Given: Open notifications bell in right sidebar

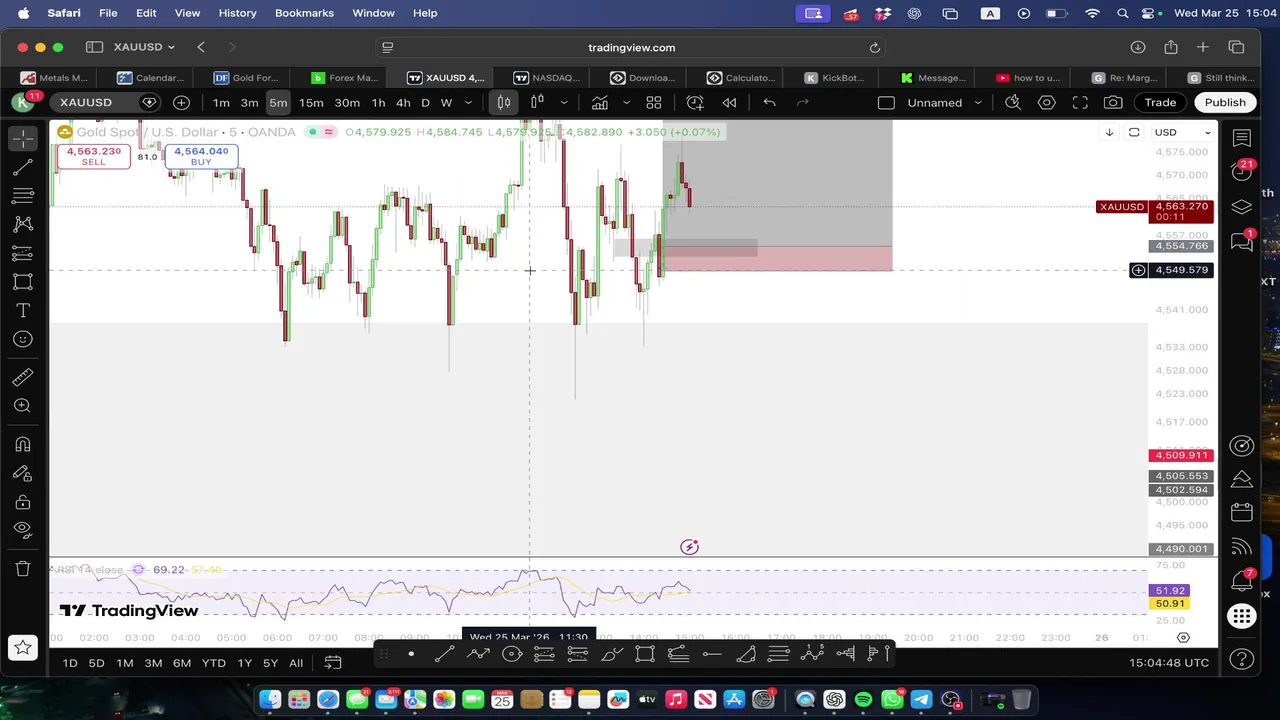Looking at the screenshot, I should 1241,580.
